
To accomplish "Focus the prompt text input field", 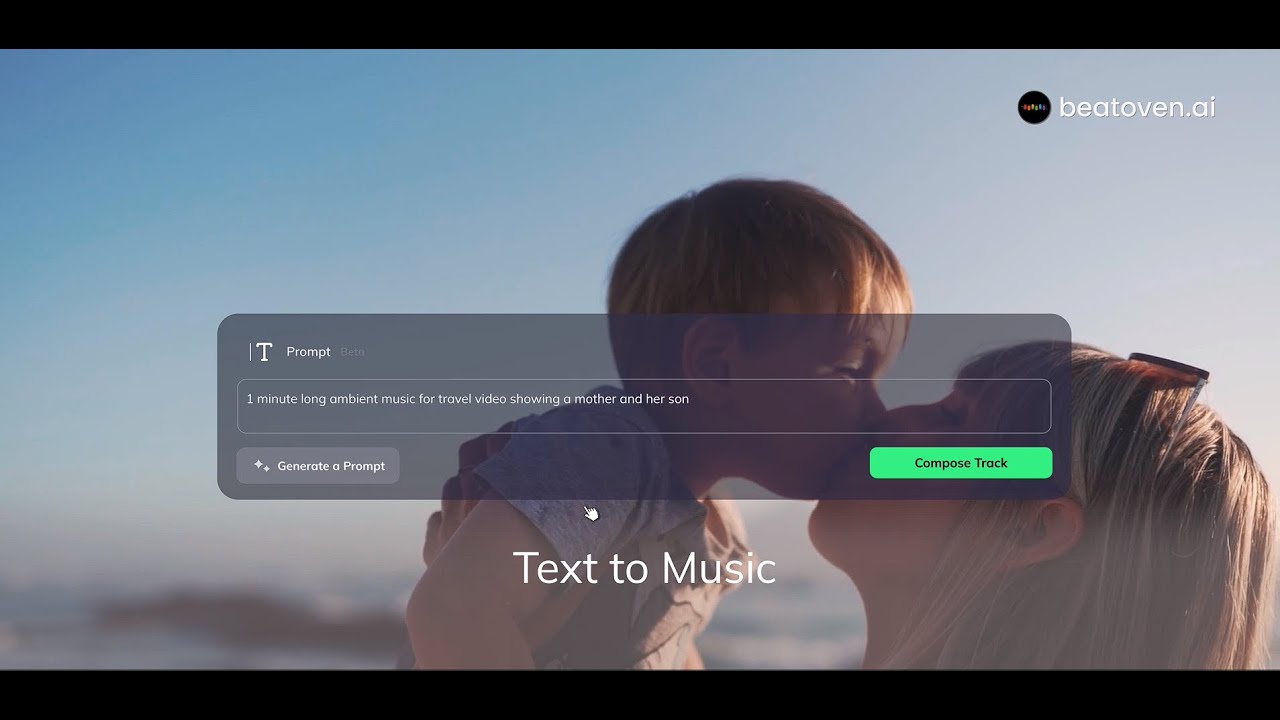I will (x=644, y=406).
